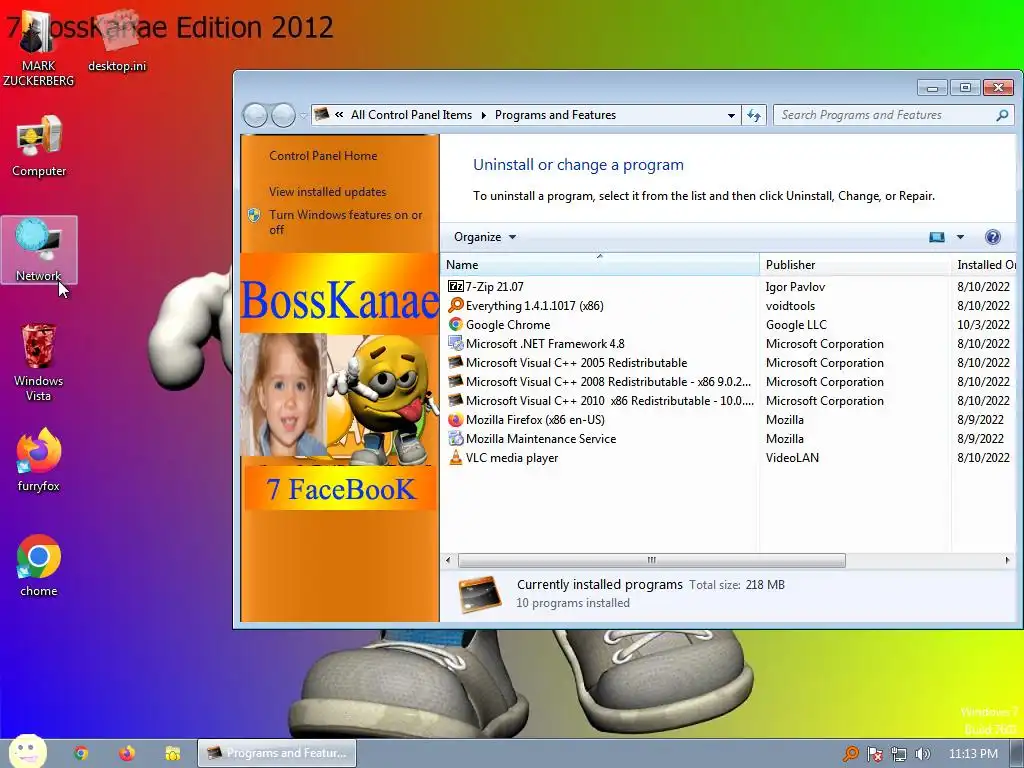
Task: Click the scrollbar right arrow
Action: click(x=1007, y=560)
